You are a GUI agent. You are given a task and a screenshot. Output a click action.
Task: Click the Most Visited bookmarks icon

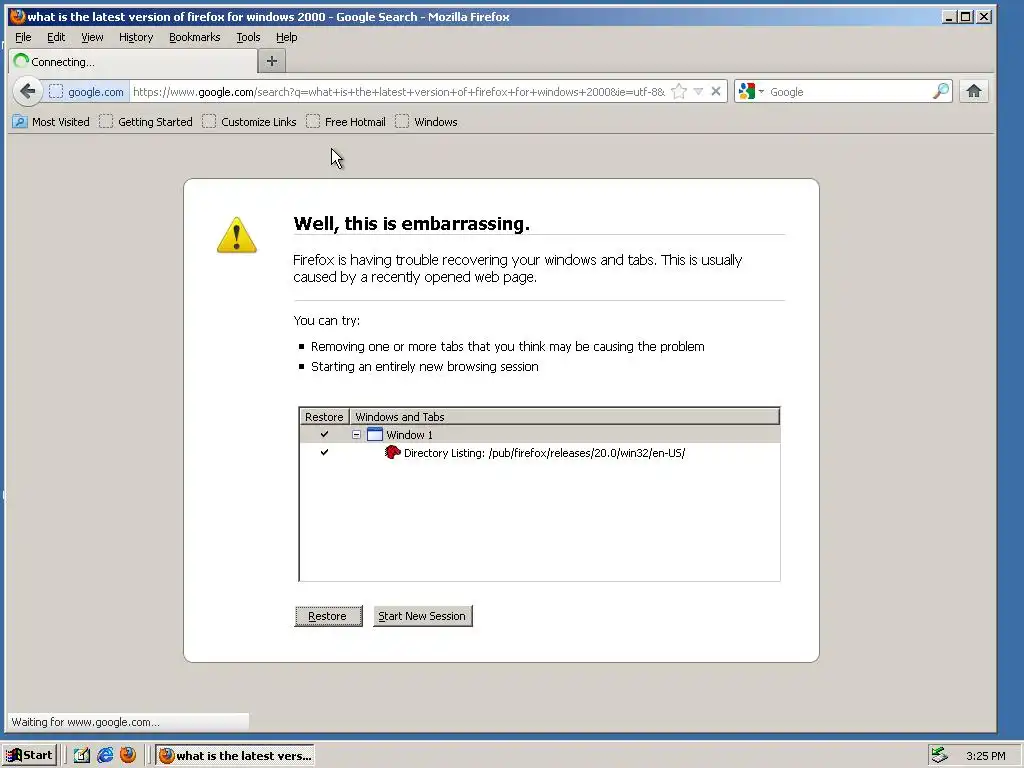point(20,121)
